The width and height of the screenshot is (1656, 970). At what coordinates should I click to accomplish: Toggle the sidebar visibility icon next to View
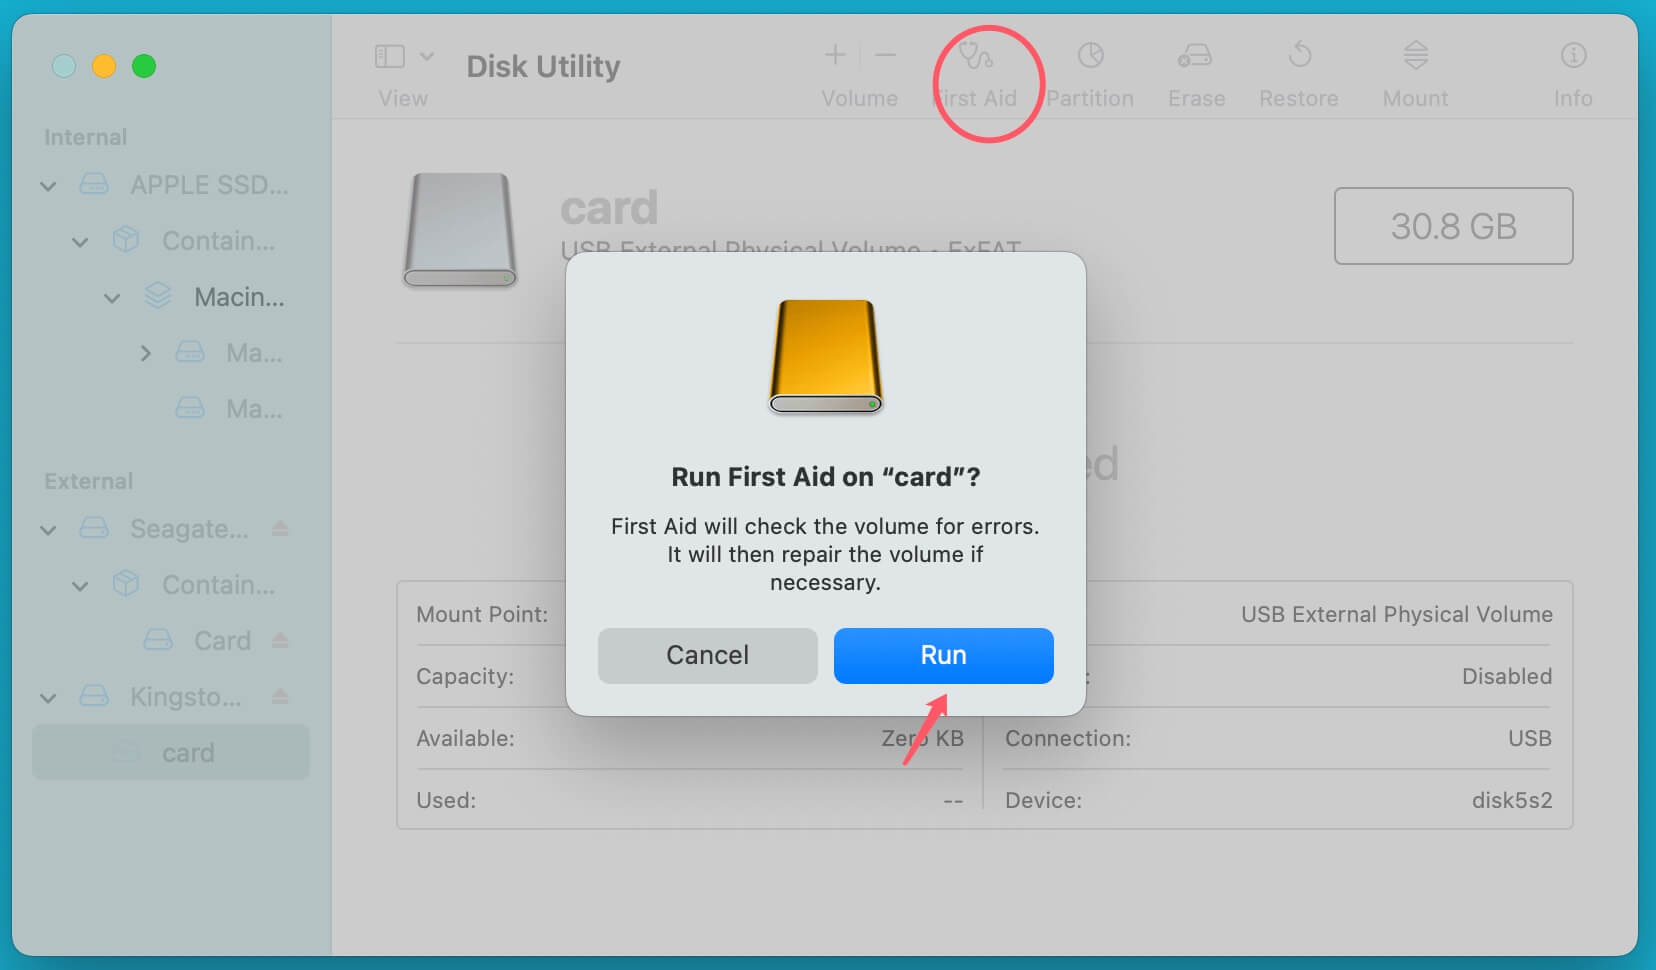[390, 56]
